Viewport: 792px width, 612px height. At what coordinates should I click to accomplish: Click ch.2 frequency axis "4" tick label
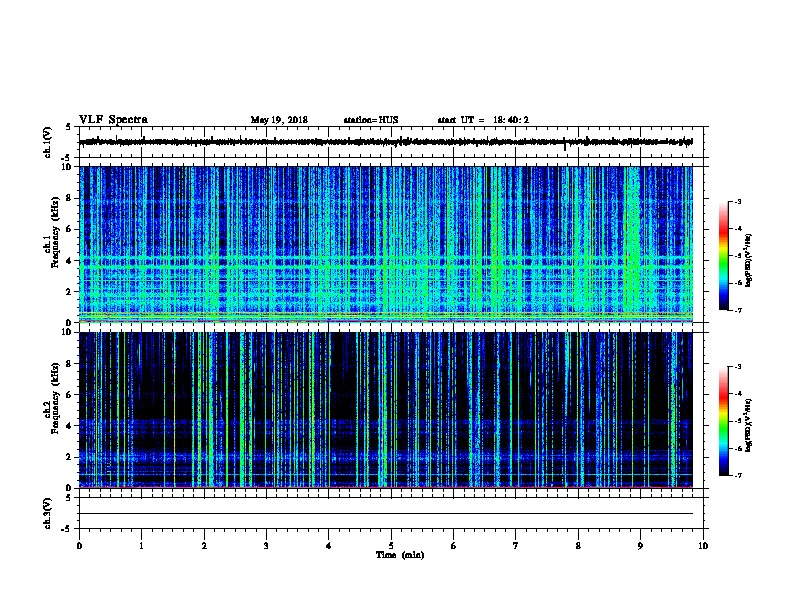click(x=69, y=426)
